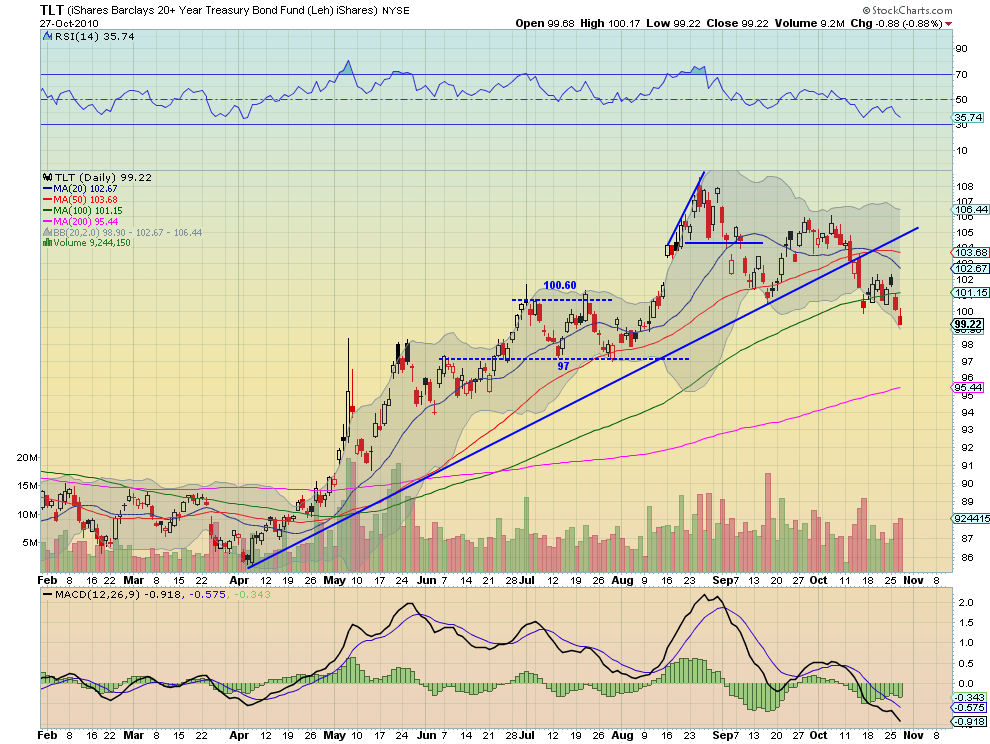This screenshot has width=990, height=744.
Task: Click the Volume 9.2M header value
Action: [x=809, y=23]
